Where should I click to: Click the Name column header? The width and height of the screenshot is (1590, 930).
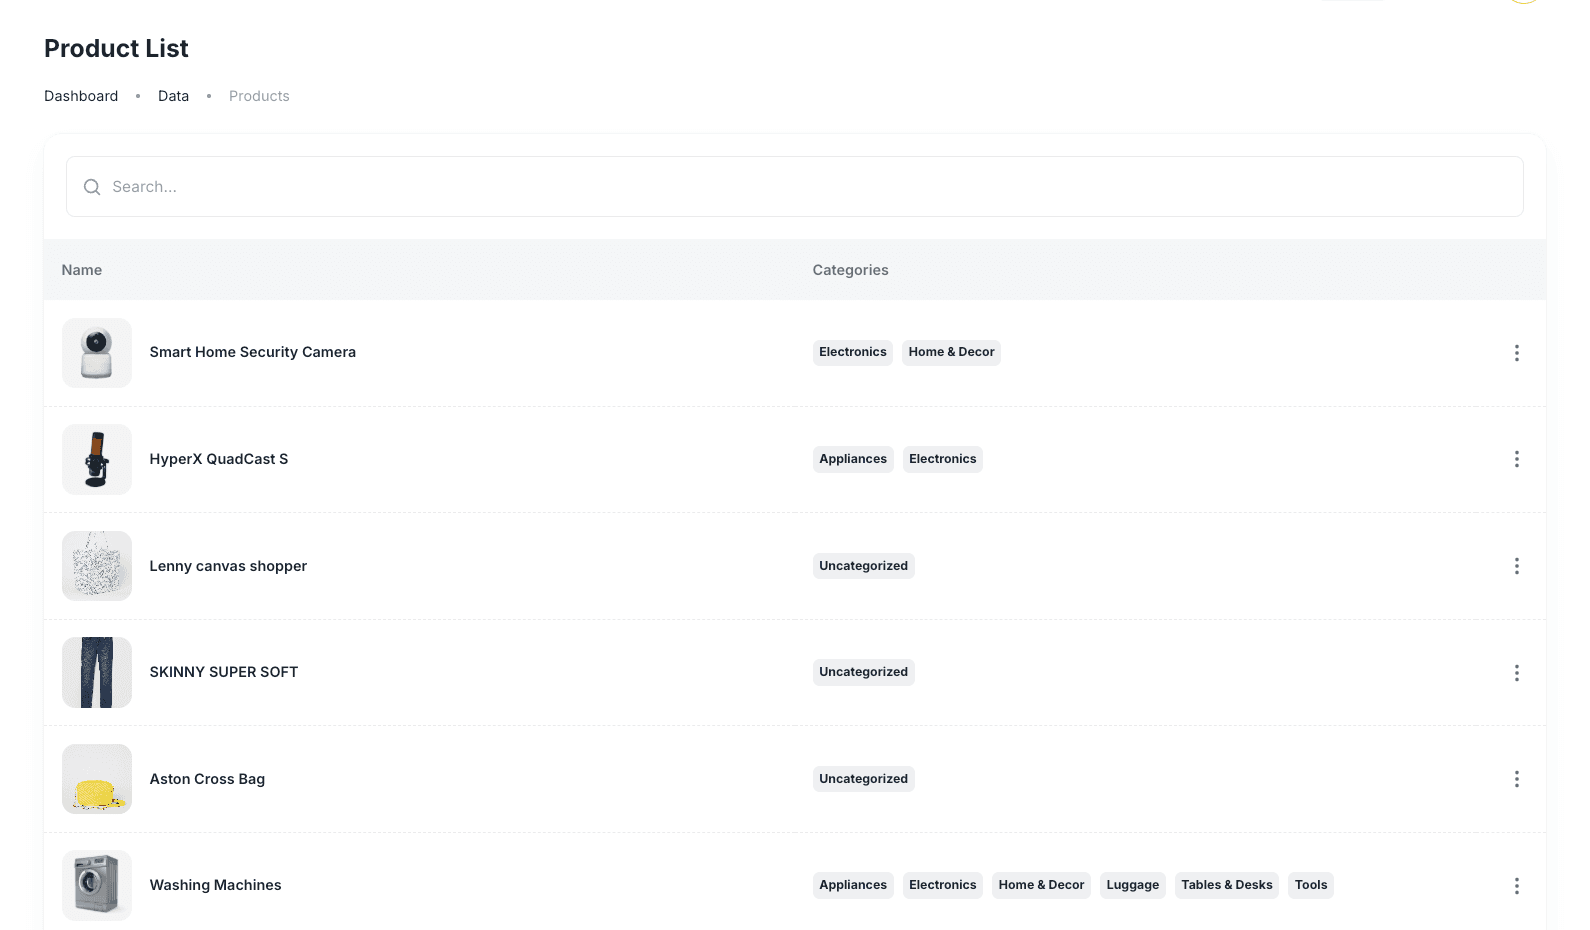82,270
